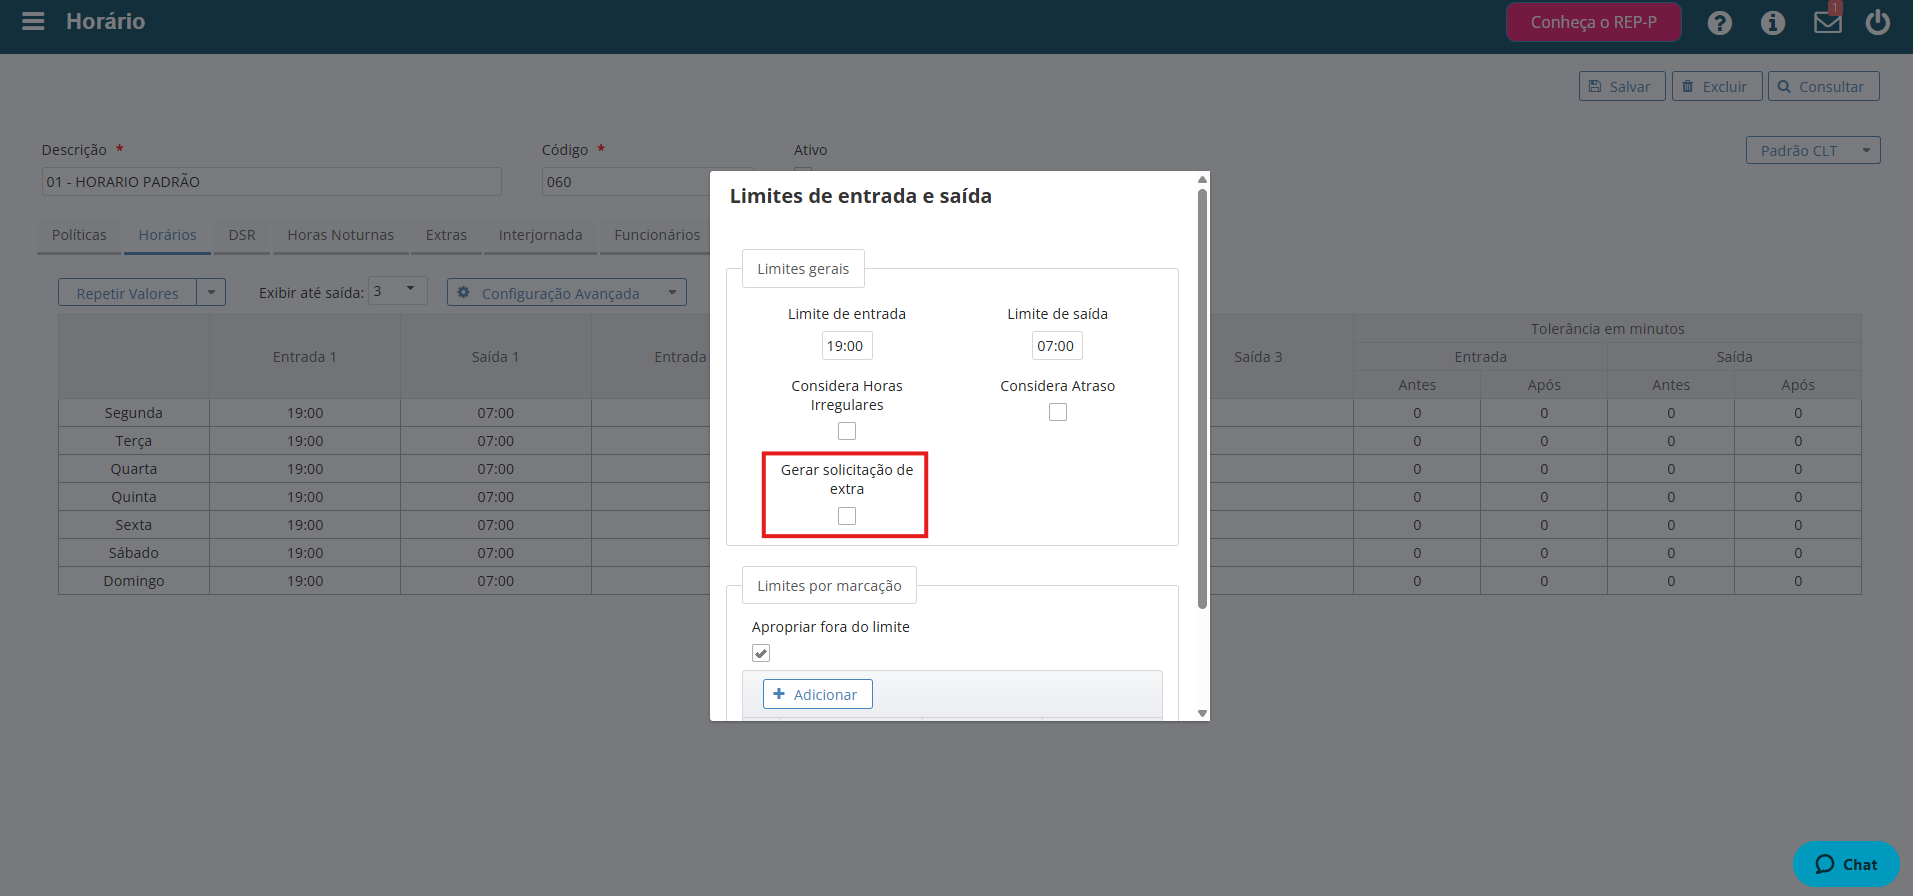Click the Adicionar button in dialog
The width and height of the screenshot is (1913, 896).
(817, 694)
